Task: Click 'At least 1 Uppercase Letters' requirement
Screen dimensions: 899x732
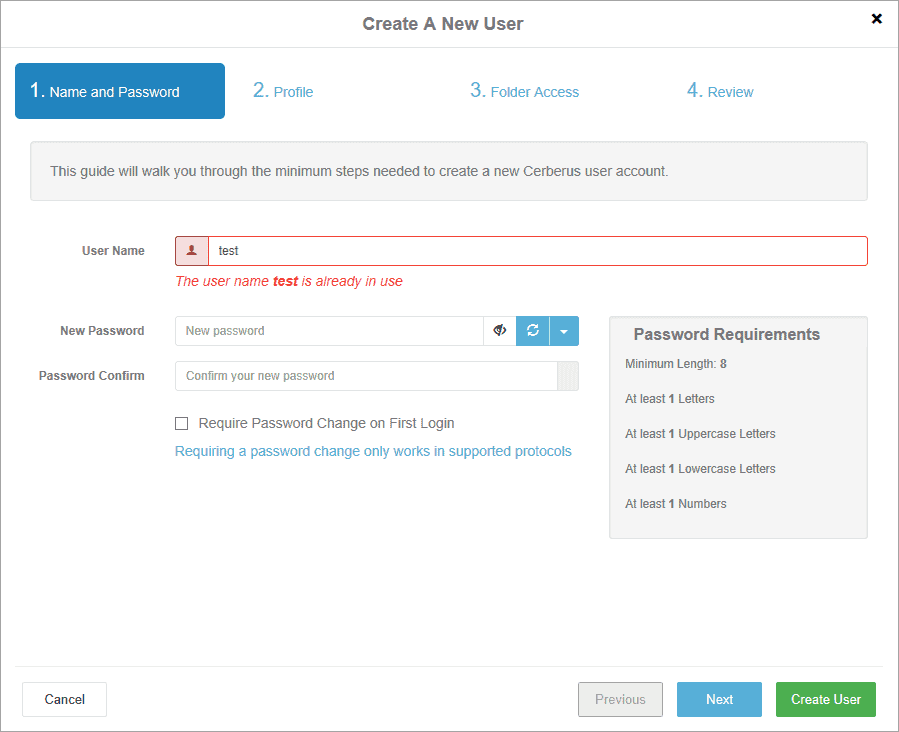Action: coord(700,434)
